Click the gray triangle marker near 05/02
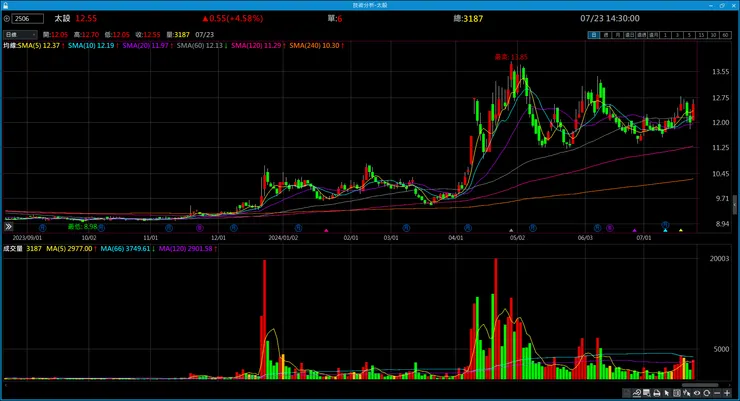The image size is (740, 401). (511, 230)
